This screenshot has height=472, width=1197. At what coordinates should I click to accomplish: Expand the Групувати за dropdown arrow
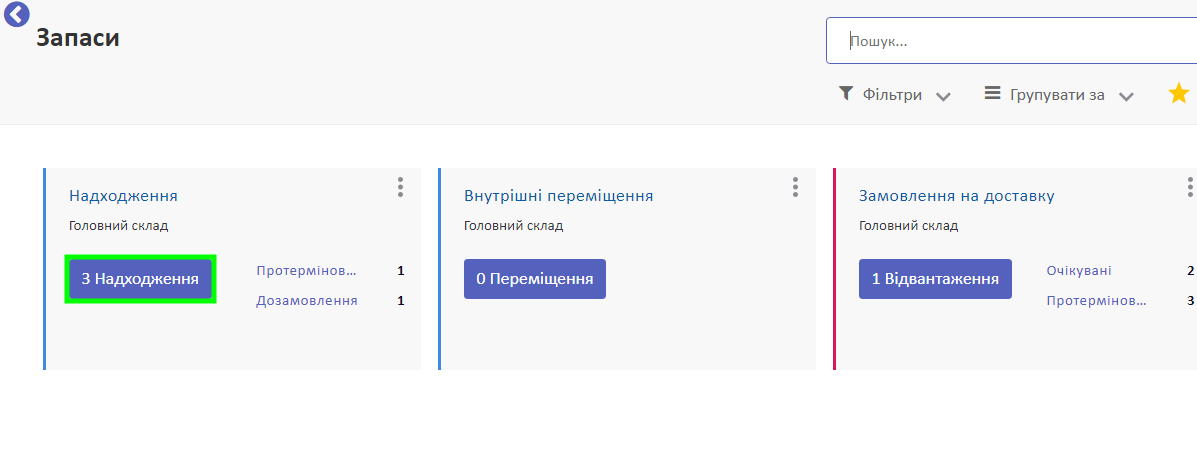(1126, 96)
